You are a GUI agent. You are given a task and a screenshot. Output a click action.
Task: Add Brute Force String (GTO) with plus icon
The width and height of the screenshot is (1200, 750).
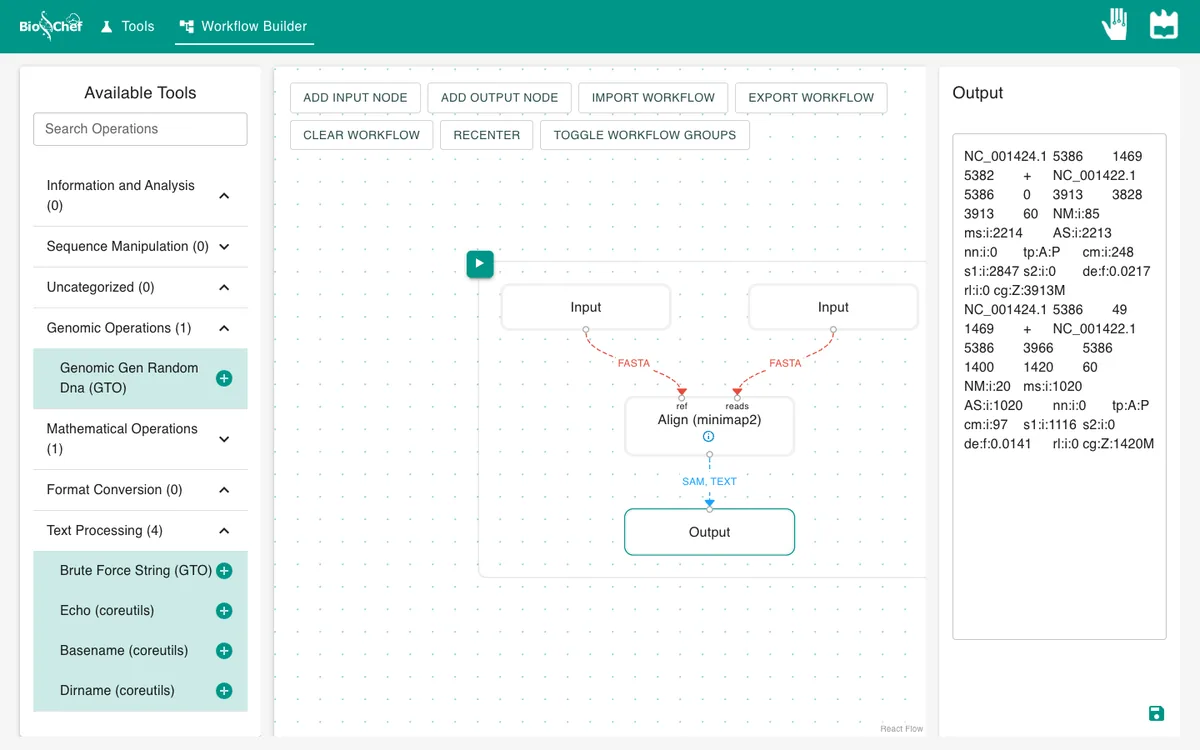click(x=224, y=571)
